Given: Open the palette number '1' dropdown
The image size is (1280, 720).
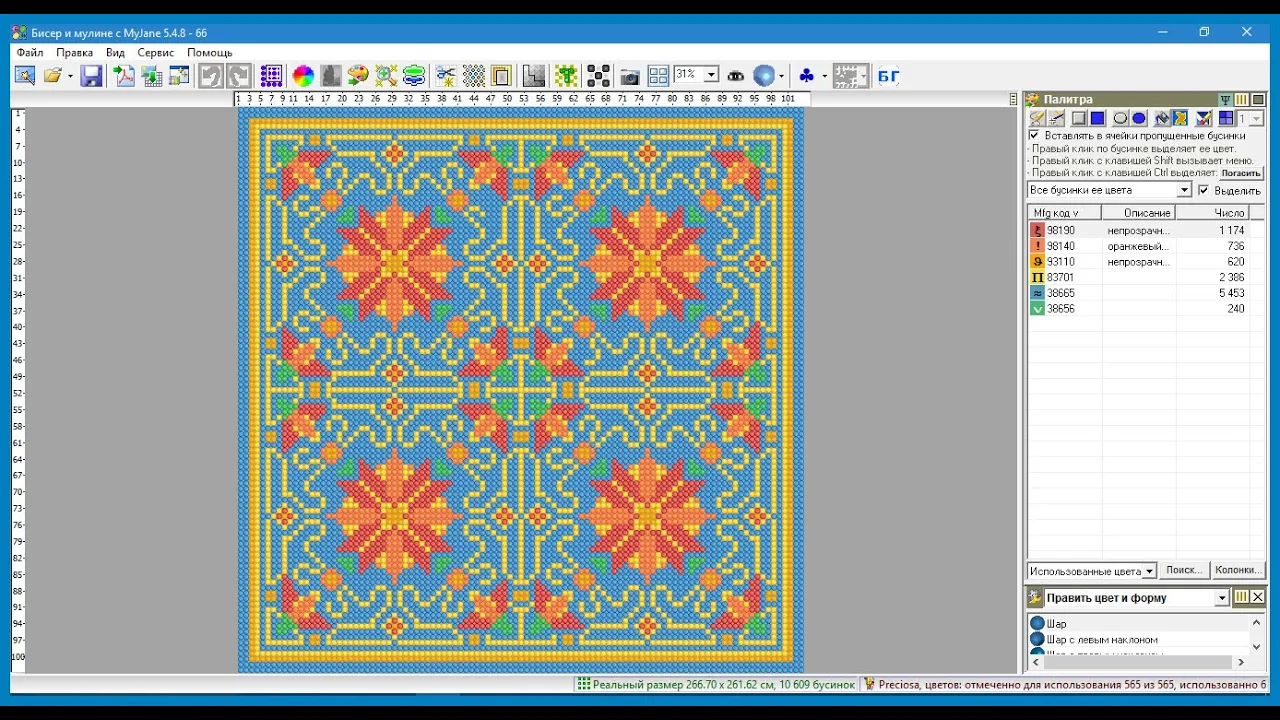Looking at the screenshot, I should click(x=1256, y=119).
